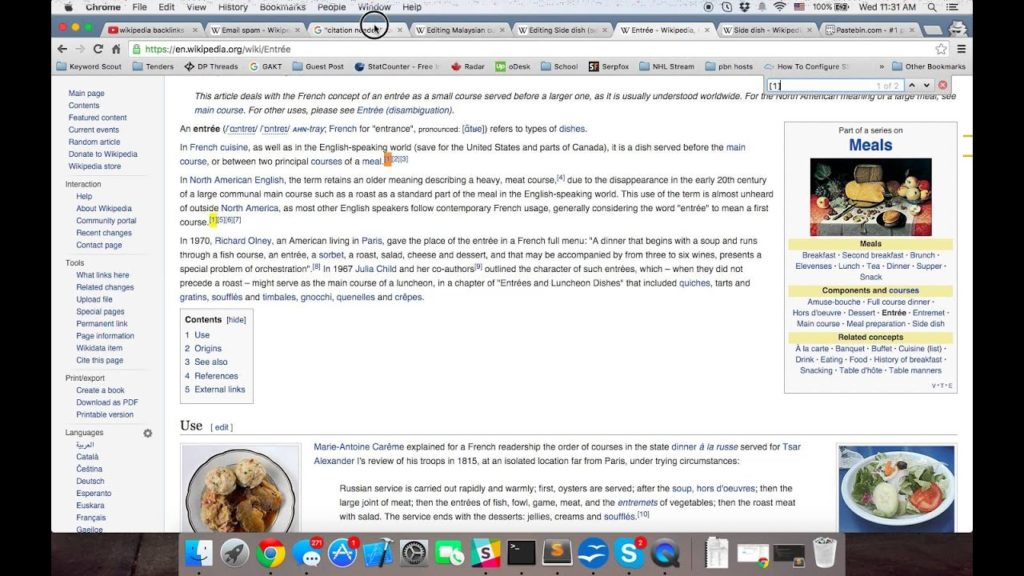The height and width of the screenshot is (576, 1024).
Task: Open Dropbox menu bar icon
Action: pos(744,7)
